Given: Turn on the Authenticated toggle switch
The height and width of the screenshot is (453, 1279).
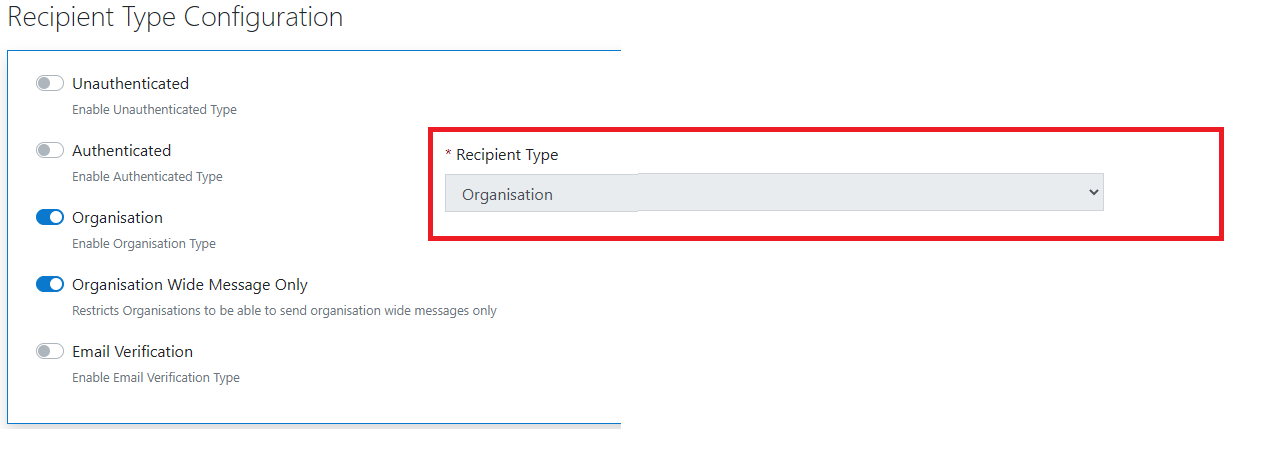Looking at the screenshot, I should pyautogui.click(x=50, y=150).
